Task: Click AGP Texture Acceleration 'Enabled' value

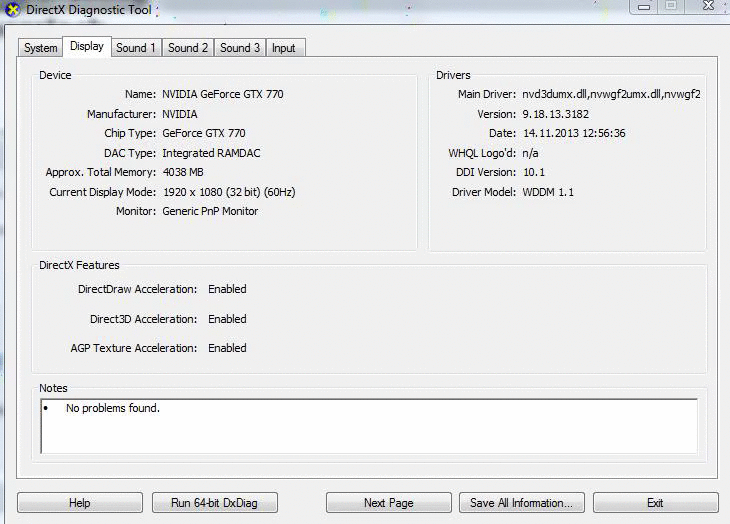Action: 227,348
